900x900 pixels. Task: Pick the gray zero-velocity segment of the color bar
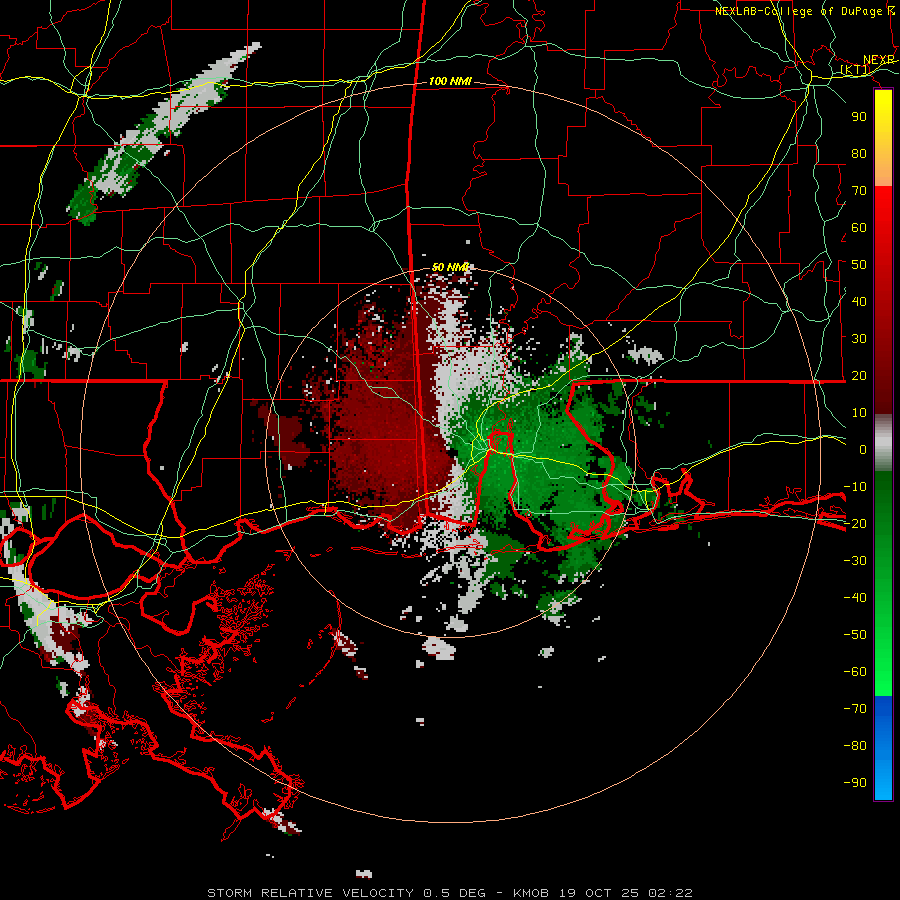click(x=883, y=443)
